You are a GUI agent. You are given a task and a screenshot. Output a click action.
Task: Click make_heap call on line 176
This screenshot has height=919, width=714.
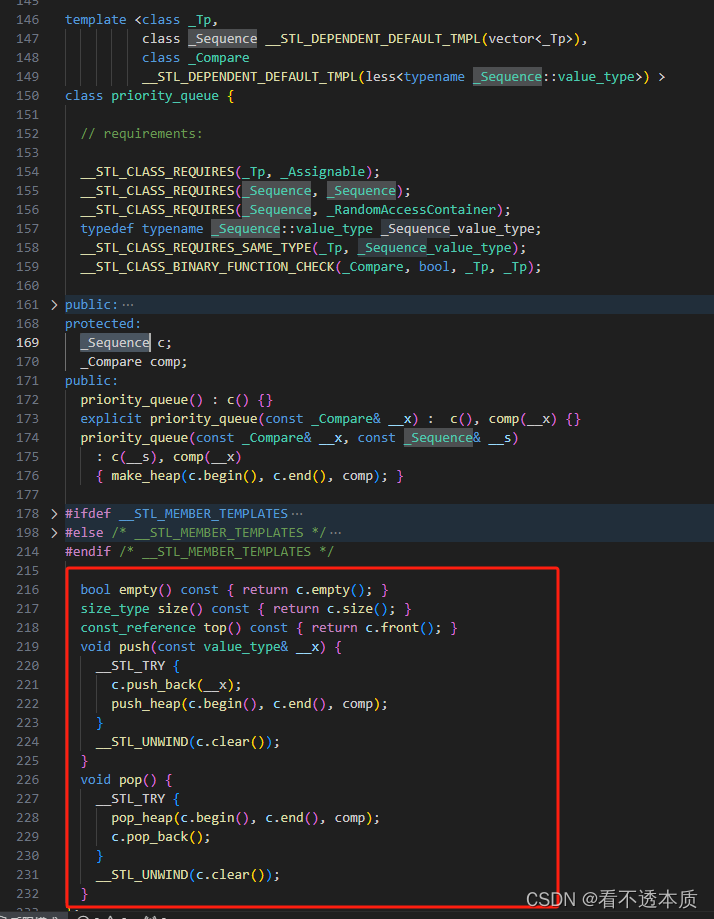(x=145, y=476)
